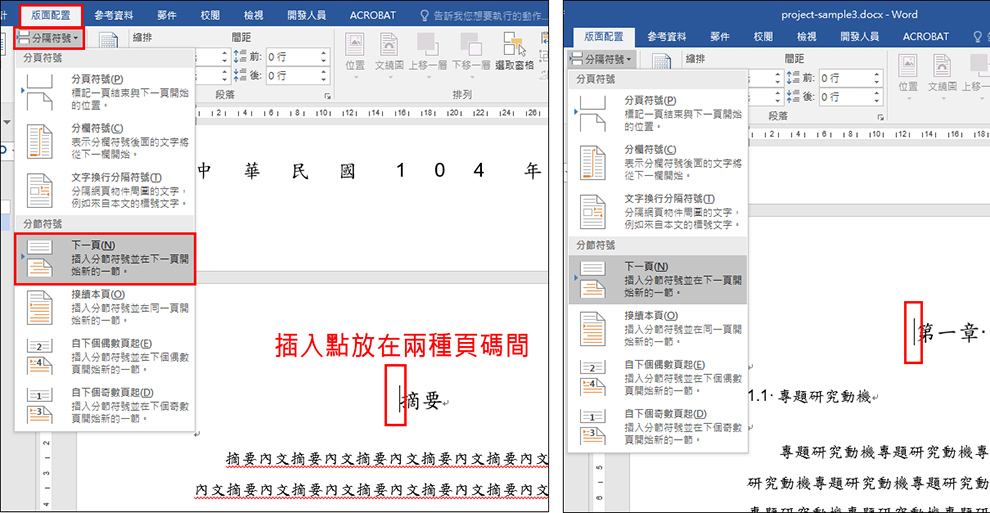Choose 自下個奇數頁起 icon in right menu
Image resolution: width=990 pixels, height=513 pixels.
[593, 427]
